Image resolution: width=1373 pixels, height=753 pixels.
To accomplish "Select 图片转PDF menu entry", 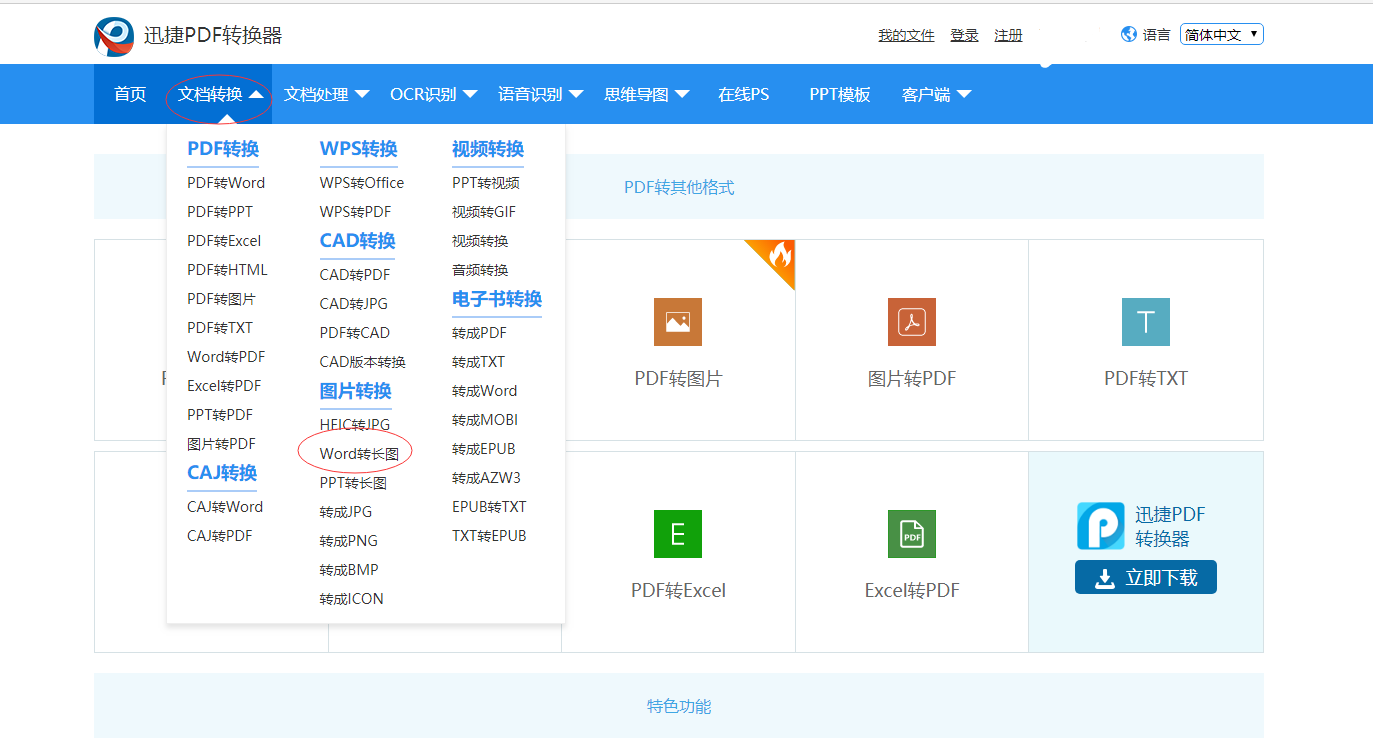I will pyautogui.click(x=221, y=444).
